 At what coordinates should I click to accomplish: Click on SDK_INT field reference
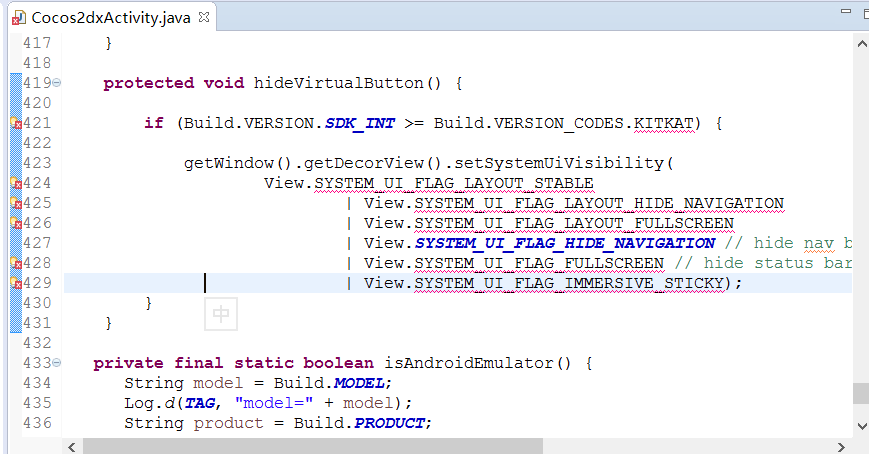pyautogui.click(x=360, y=123)
